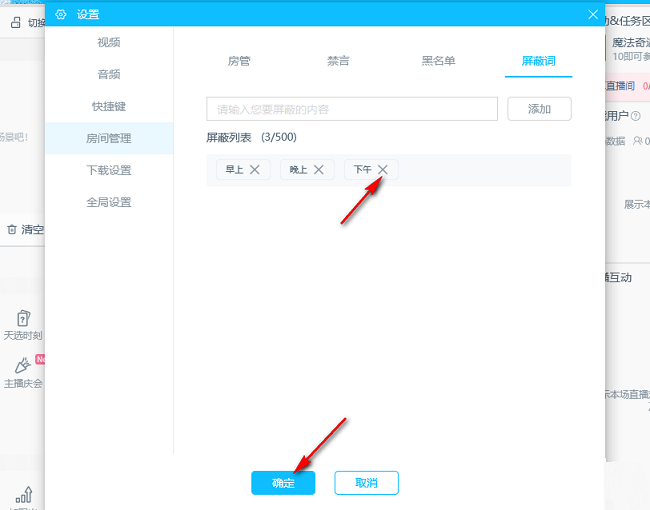
Task: Click the 清空 trash icon
Action: [x=12, y=229]
